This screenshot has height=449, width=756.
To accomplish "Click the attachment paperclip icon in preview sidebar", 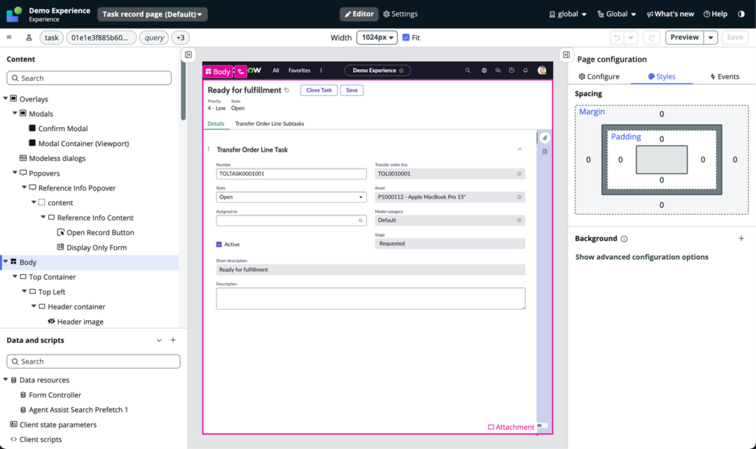I will (x=544, y=138).
